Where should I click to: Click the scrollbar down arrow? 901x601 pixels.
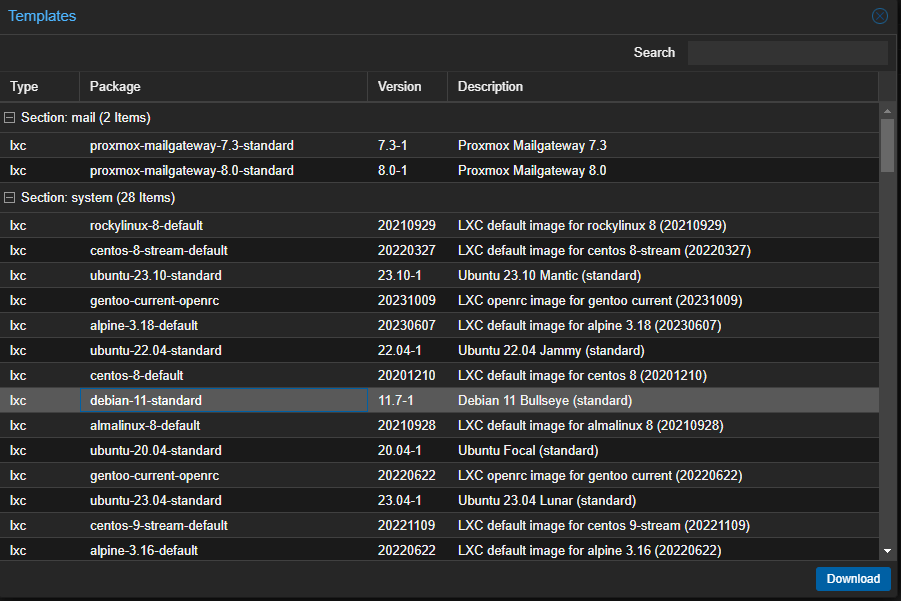[887, 551]
